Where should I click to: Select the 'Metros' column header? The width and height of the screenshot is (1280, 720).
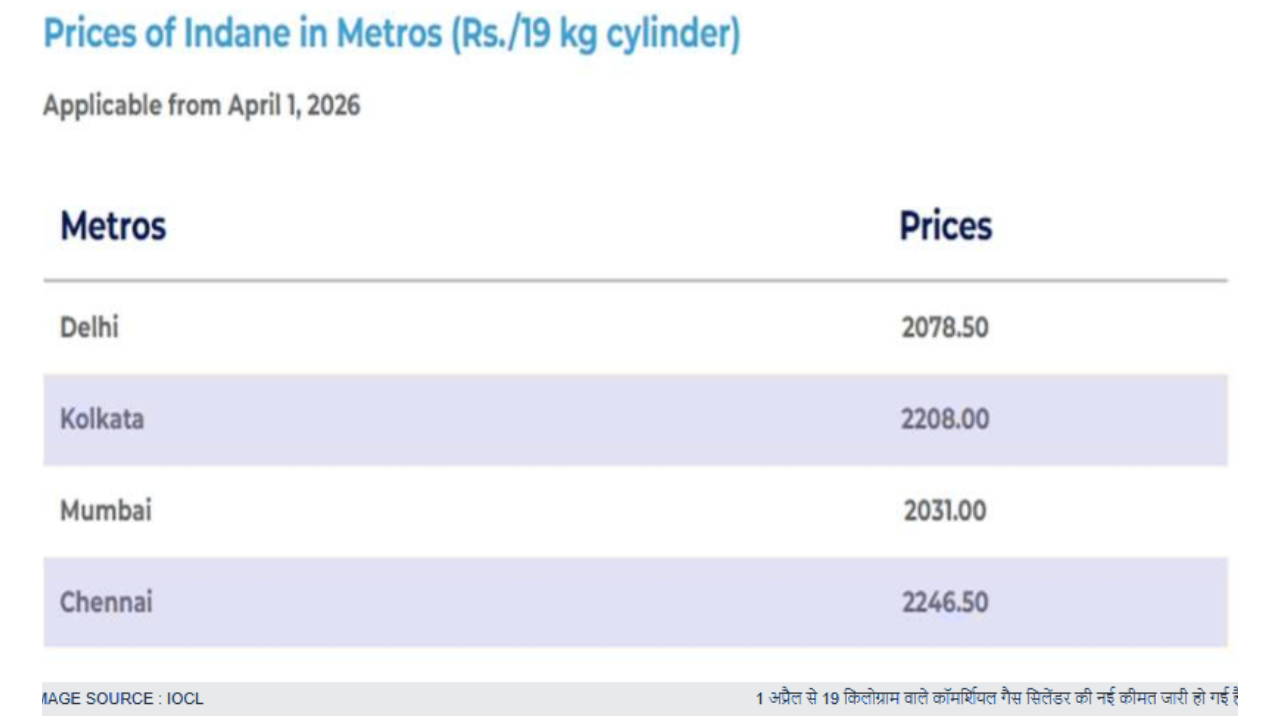click(113, 226)
